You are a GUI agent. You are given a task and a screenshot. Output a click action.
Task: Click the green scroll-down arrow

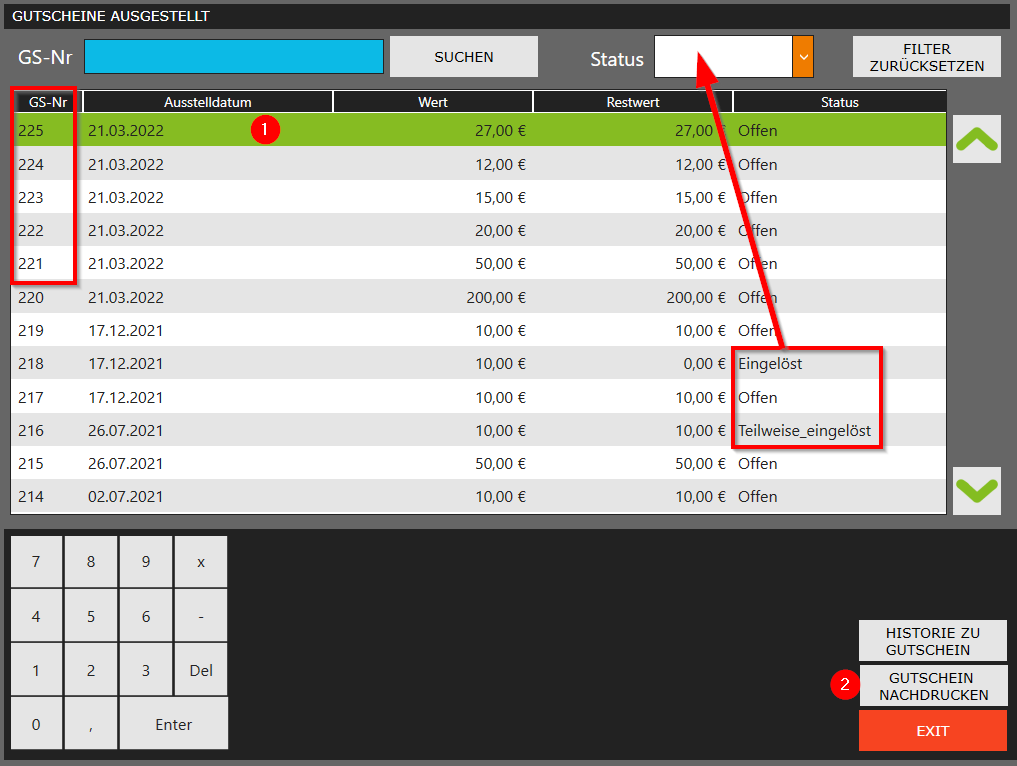(x=977, y=490)
